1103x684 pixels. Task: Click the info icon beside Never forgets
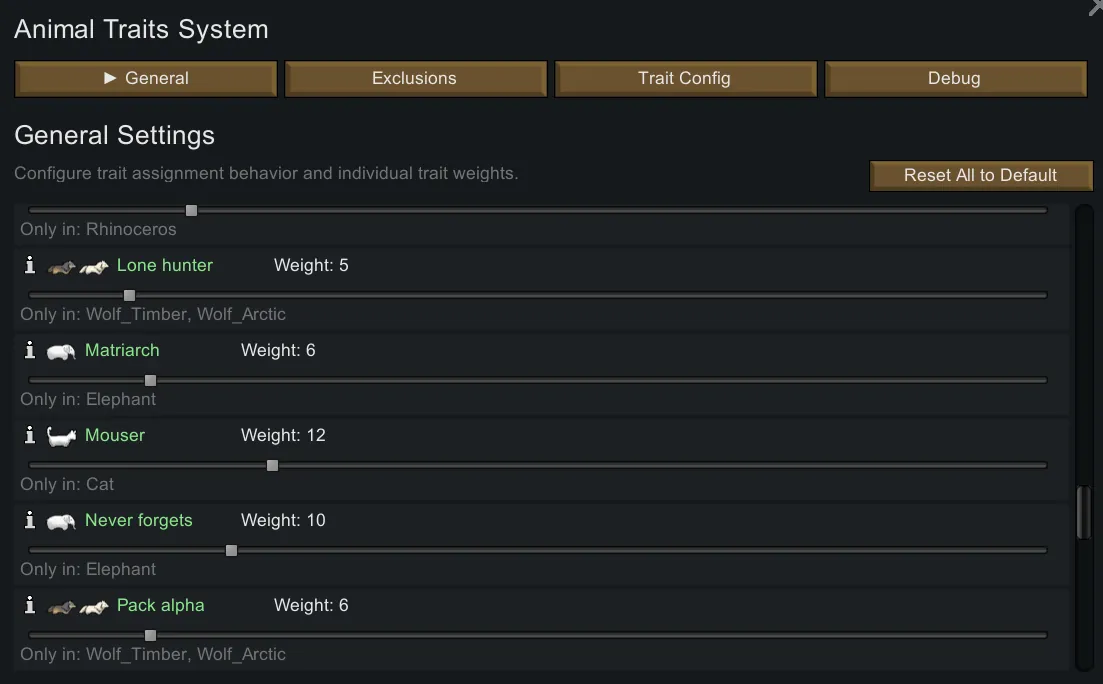coord(30,520)
